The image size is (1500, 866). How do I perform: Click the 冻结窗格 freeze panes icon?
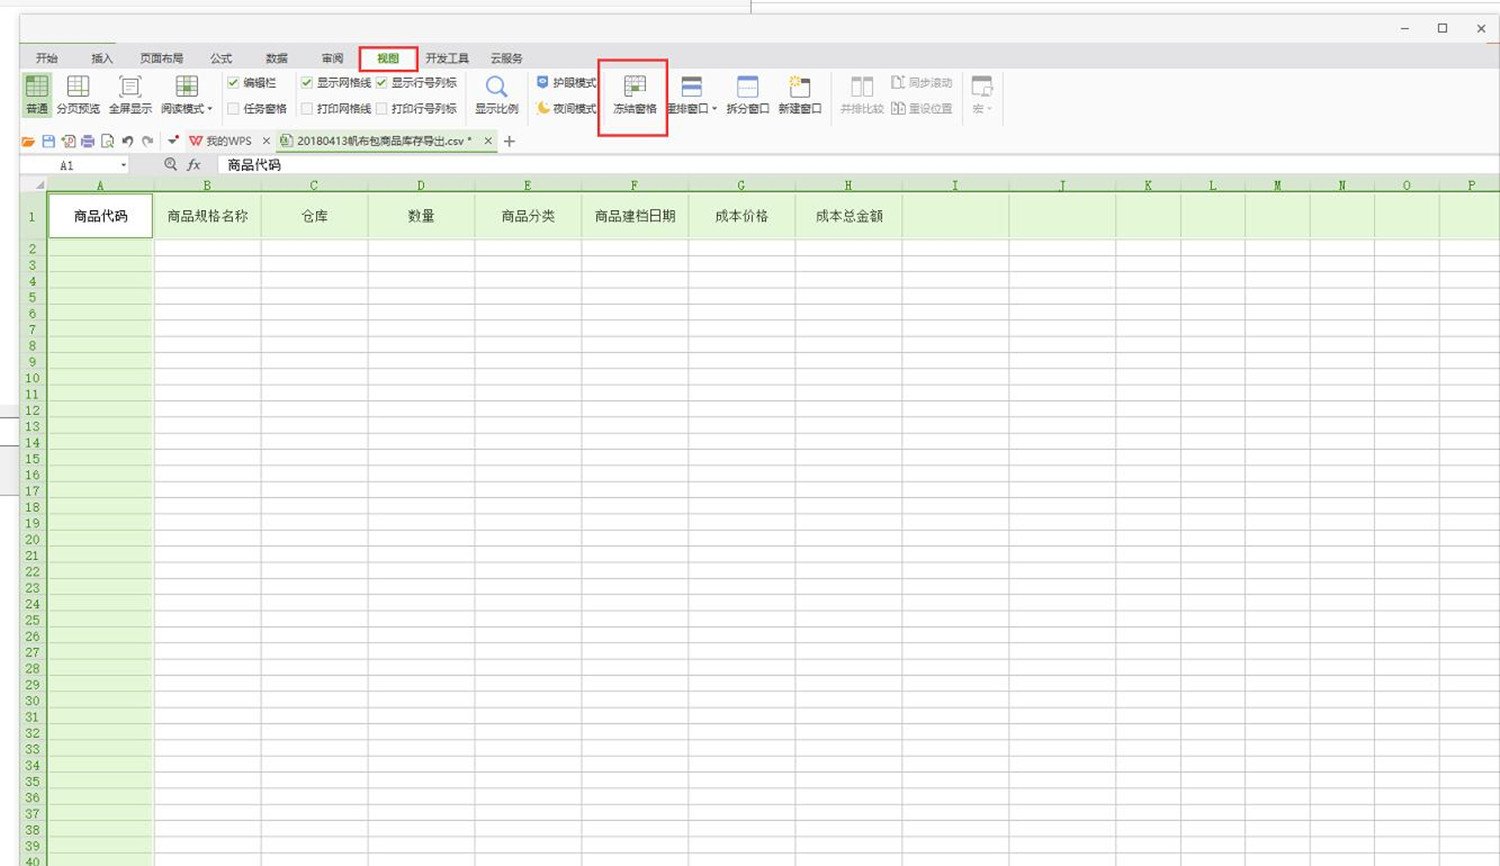coord(634,88)
